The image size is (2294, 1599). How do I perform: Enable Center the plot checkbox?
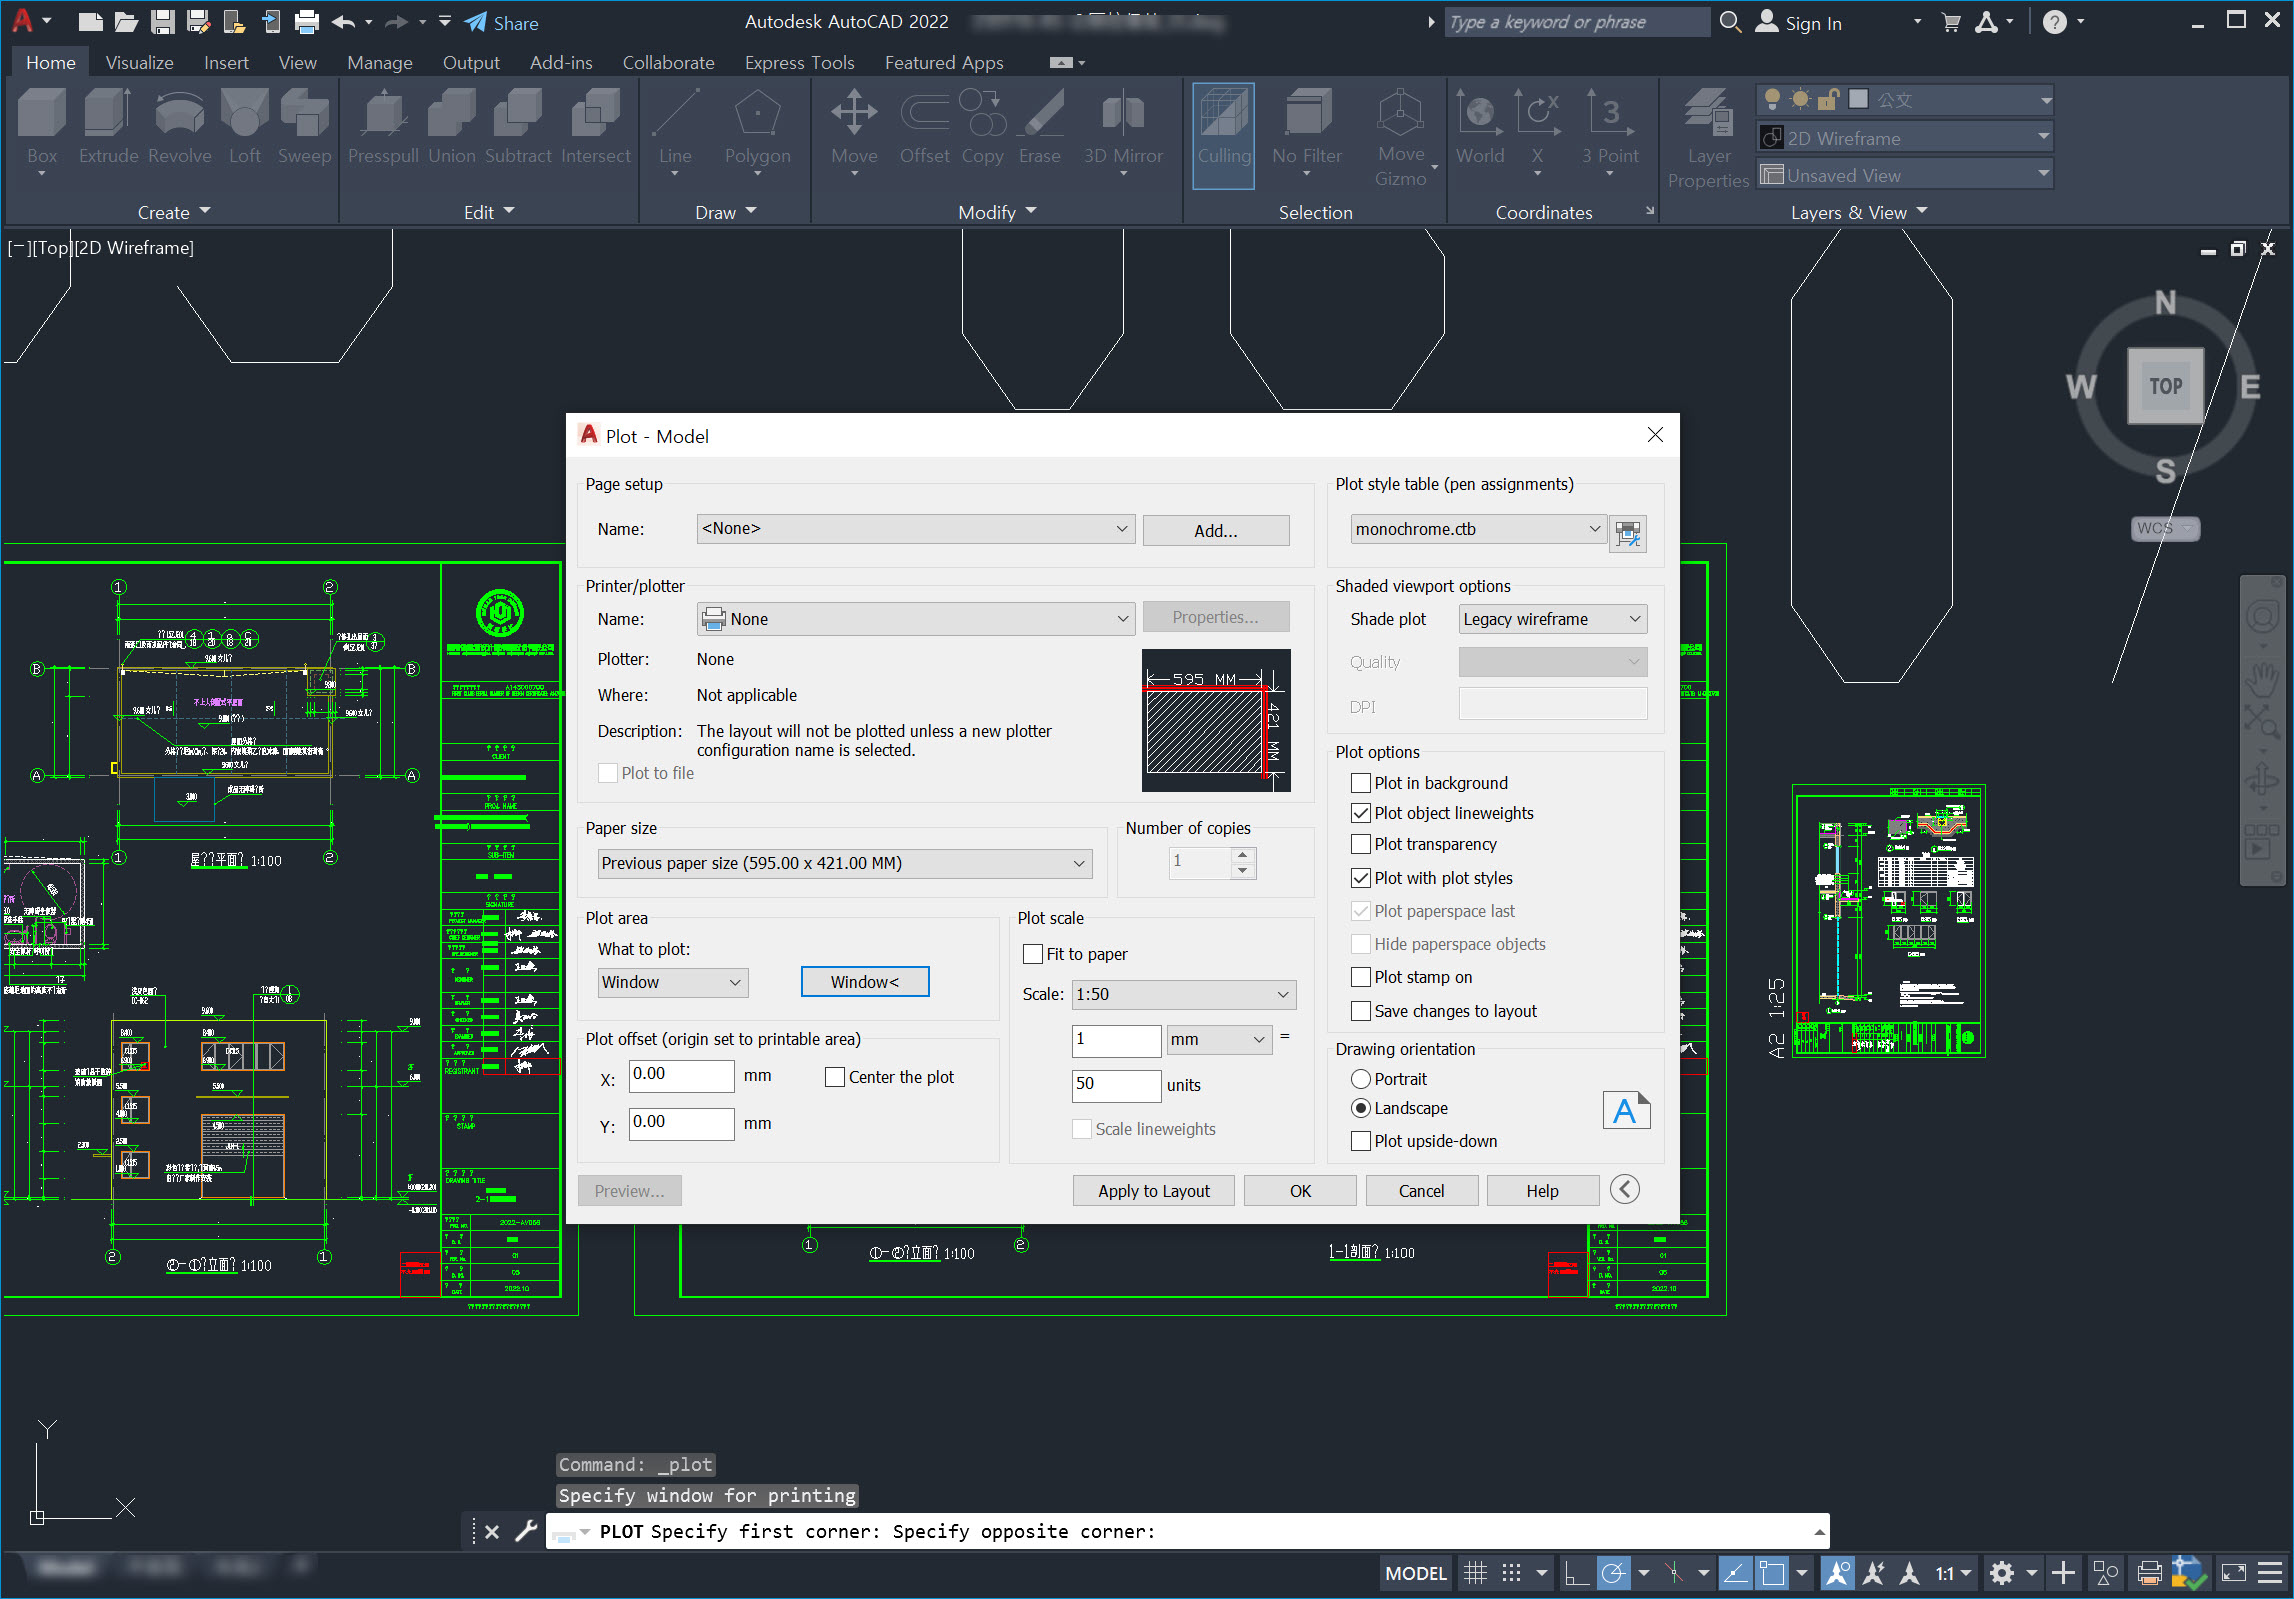tap(835, 1077)
